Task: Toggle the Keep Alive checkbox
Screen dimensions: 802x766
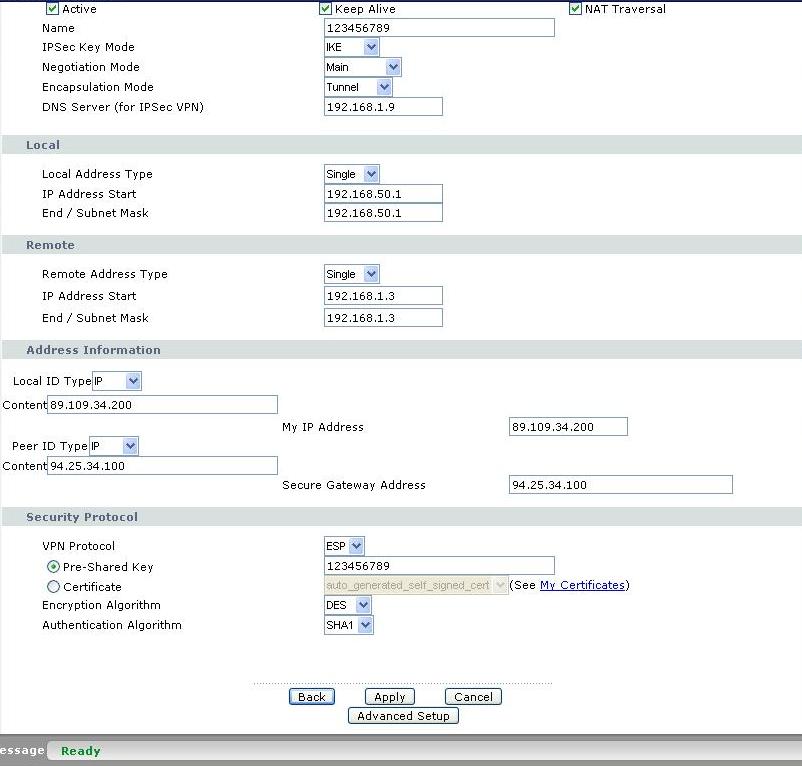Action: click(325, 9)
